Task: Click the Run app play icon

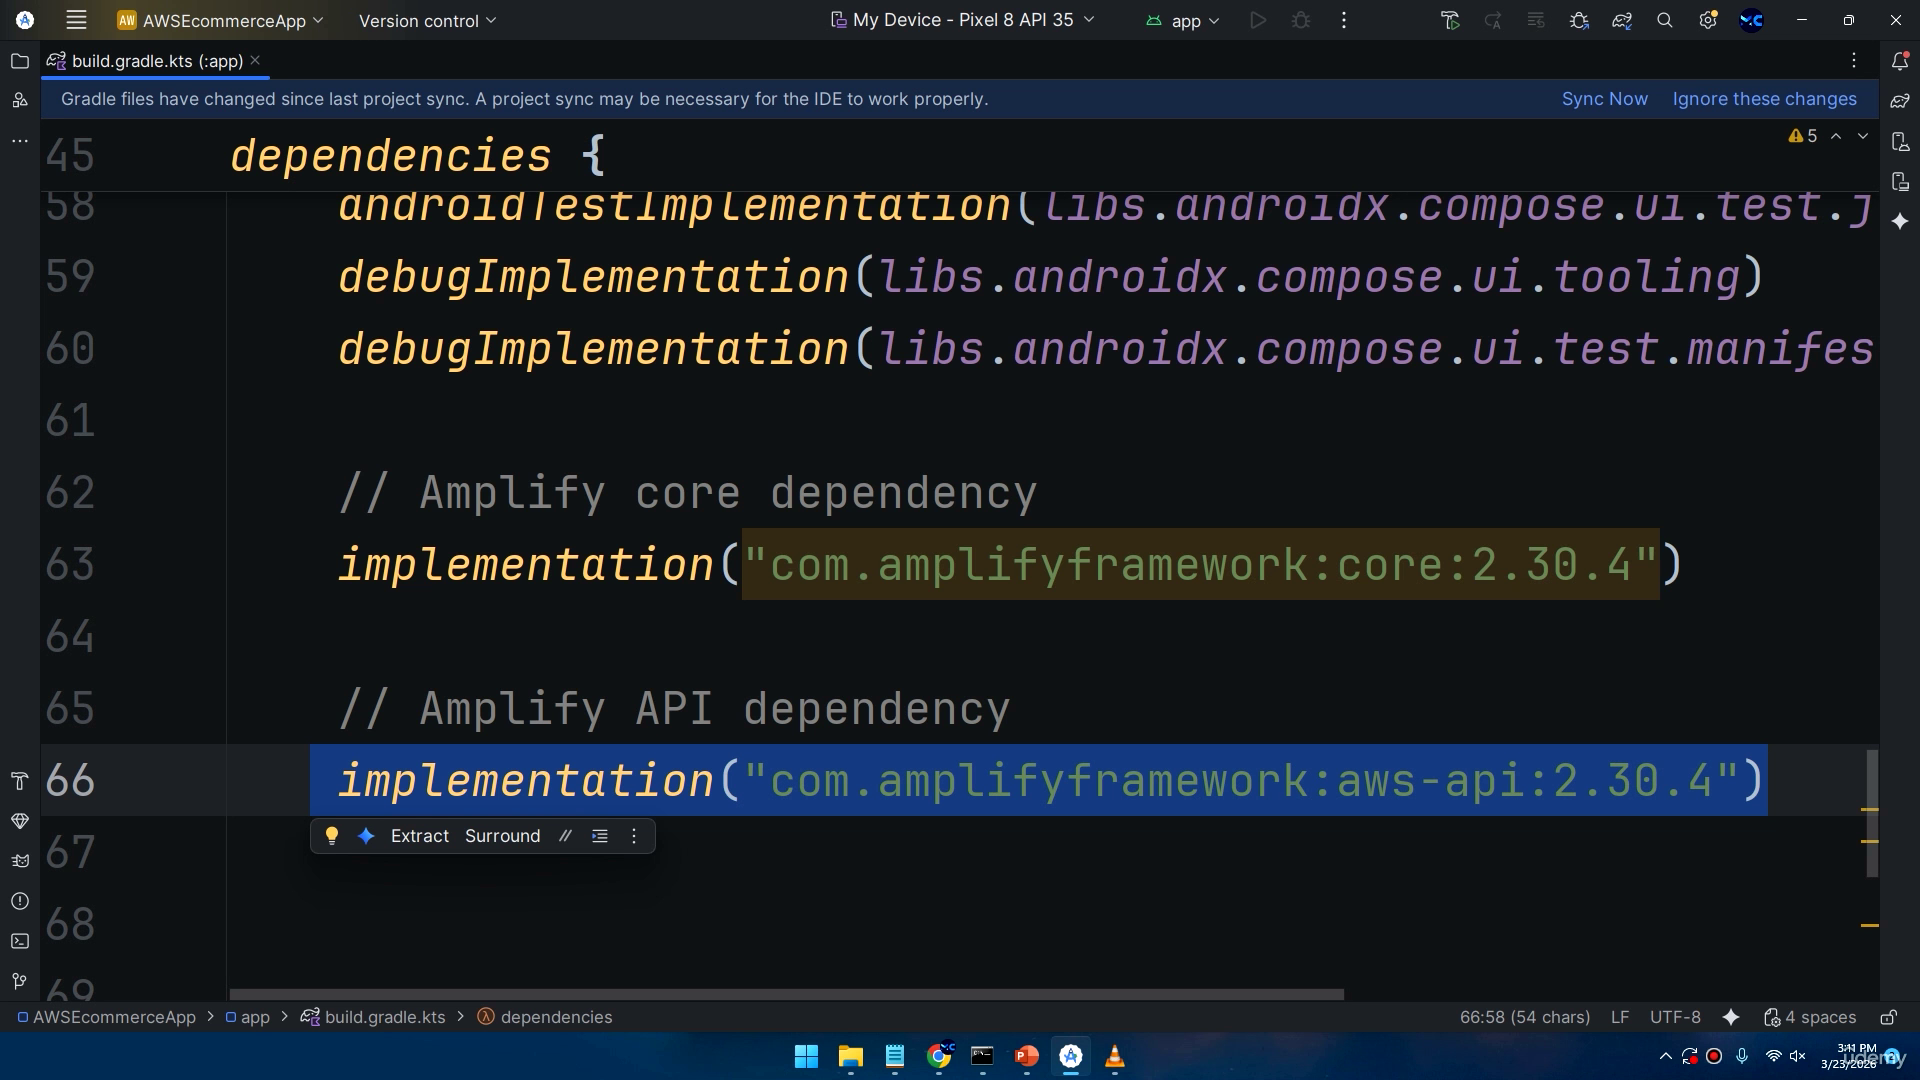Action: pyautogui.click(x=1258, y=20)
